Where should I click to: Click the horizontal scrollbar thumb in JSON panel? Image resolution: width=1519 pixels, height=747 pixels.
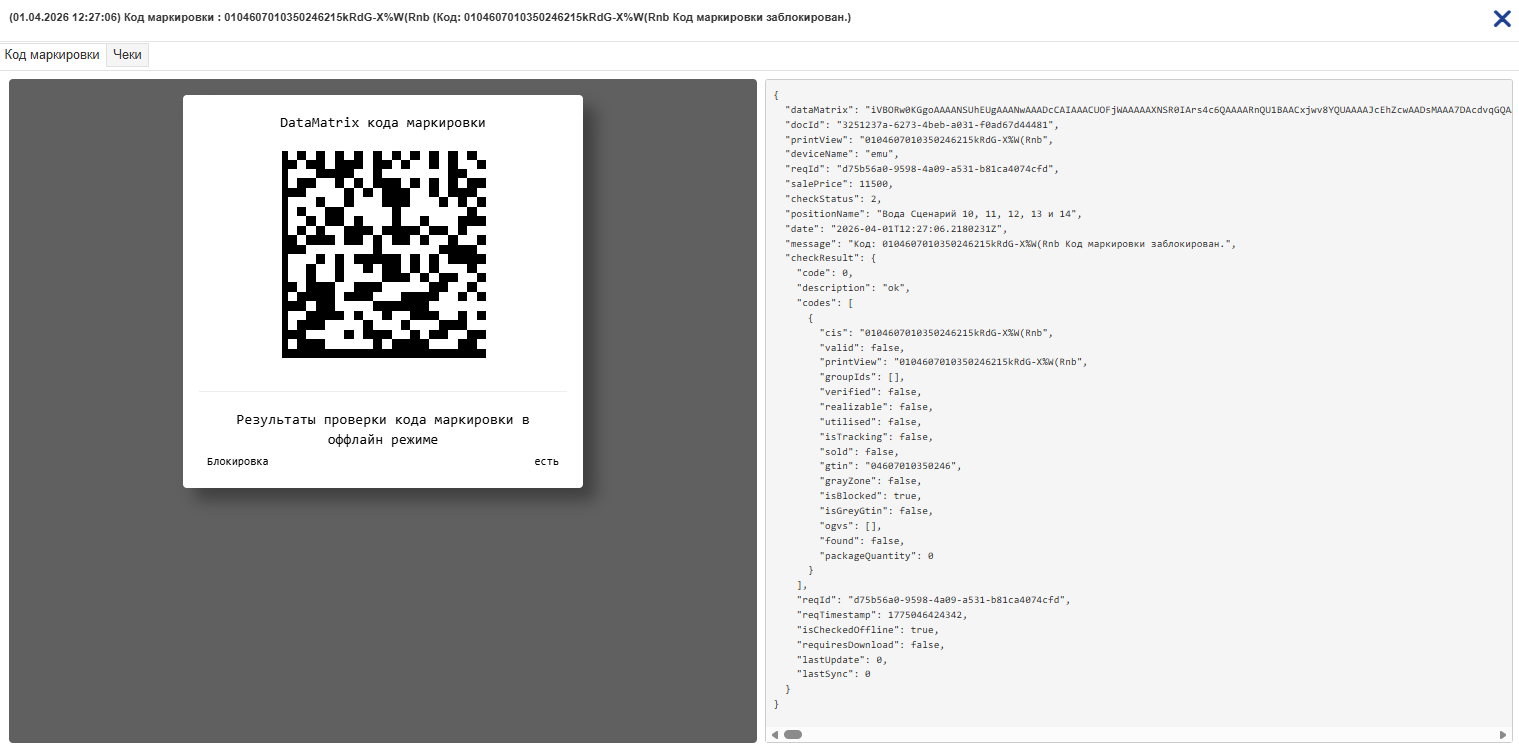coord(792,734)
